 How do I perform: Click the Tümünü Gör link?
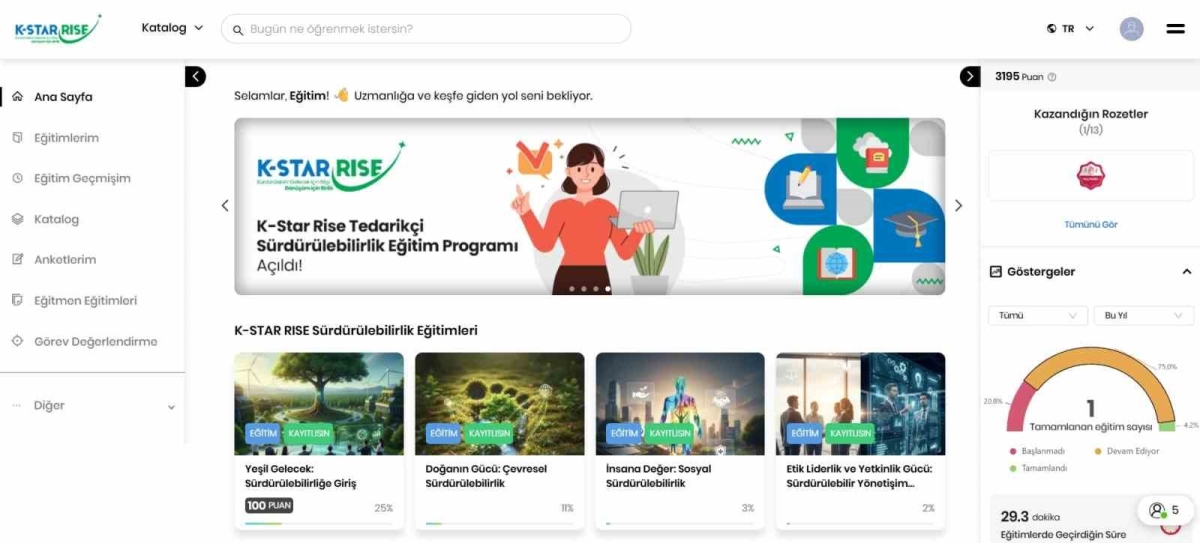[1091, 225]
